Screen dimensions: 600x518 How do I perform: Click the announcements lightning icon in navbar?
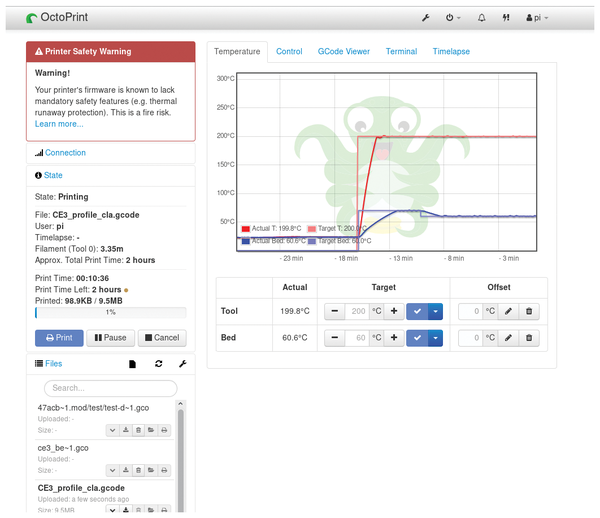click(x=506, y=18)
